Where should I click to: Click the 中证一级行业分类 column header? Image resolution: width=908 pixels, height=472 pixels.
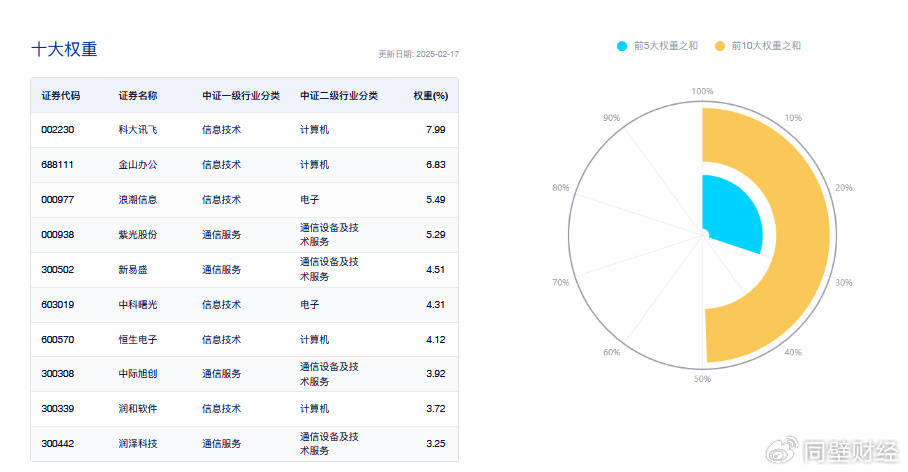(x=241, y=96)
